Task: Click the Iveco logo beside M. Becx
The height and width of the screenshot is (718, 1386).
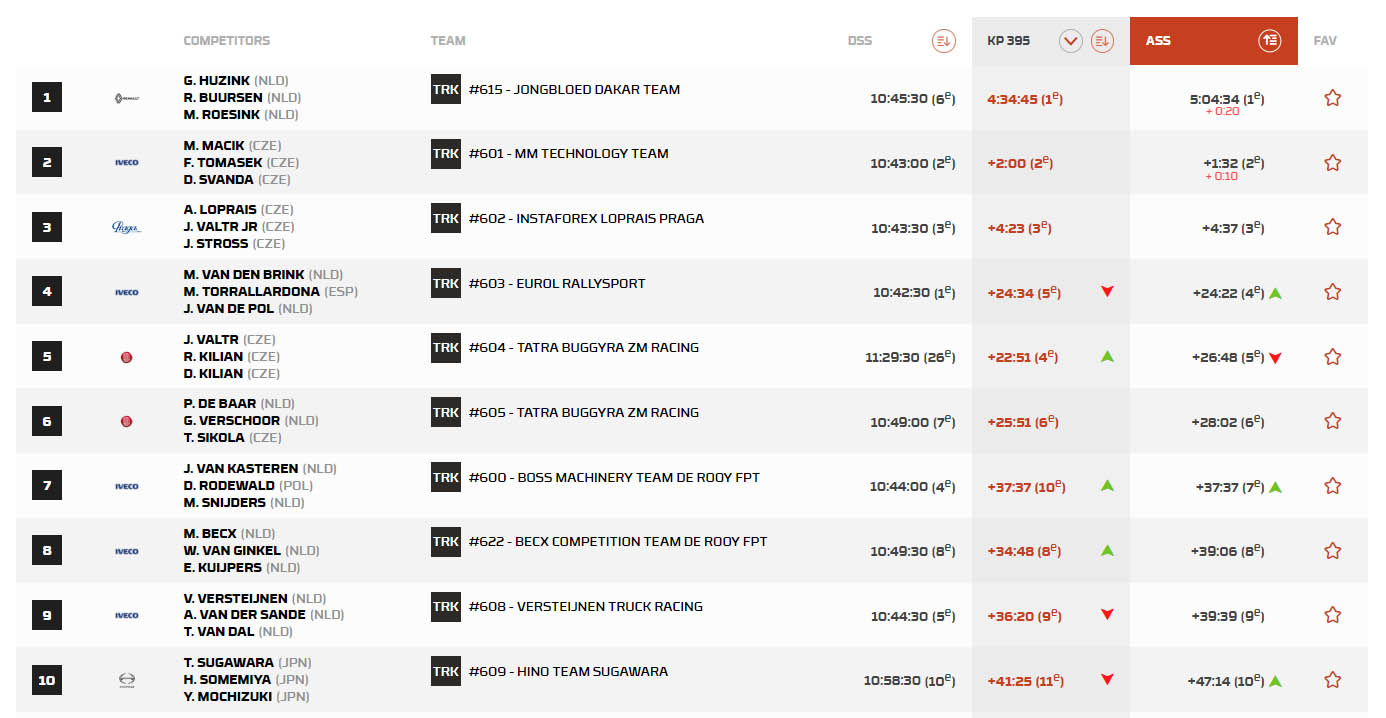Action: tap(127, 551)
